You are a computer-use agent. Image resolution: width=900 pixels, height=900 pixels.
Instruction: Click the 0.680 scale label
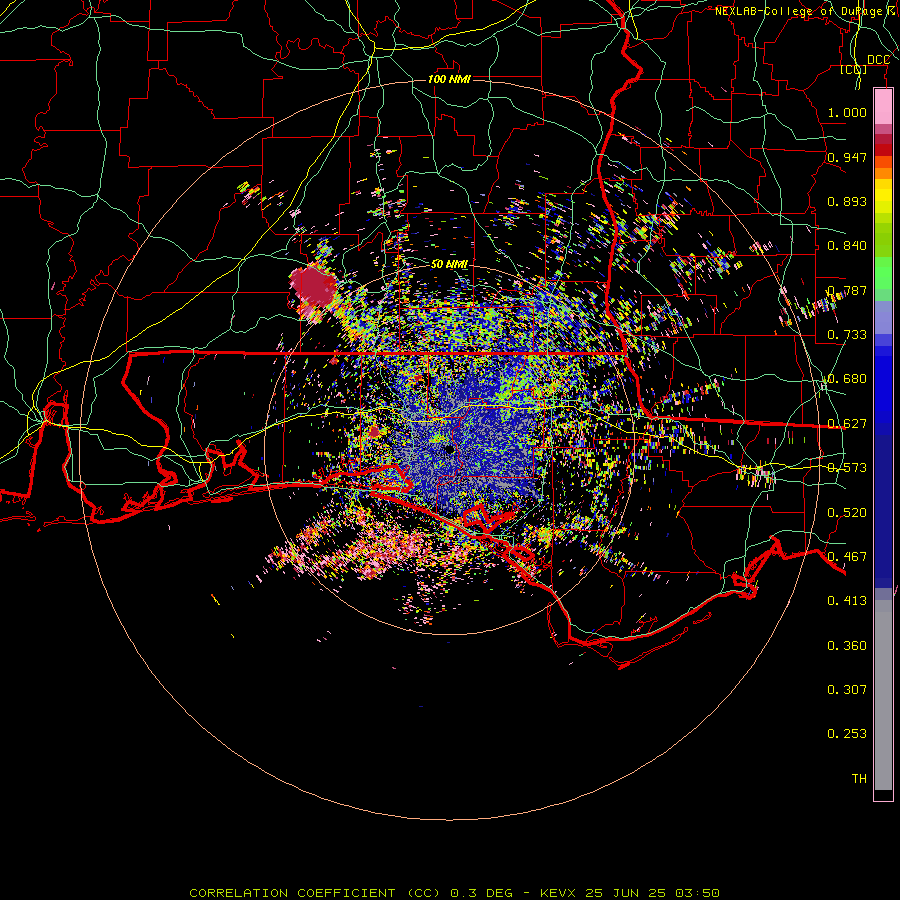click(x=847, y=379)
